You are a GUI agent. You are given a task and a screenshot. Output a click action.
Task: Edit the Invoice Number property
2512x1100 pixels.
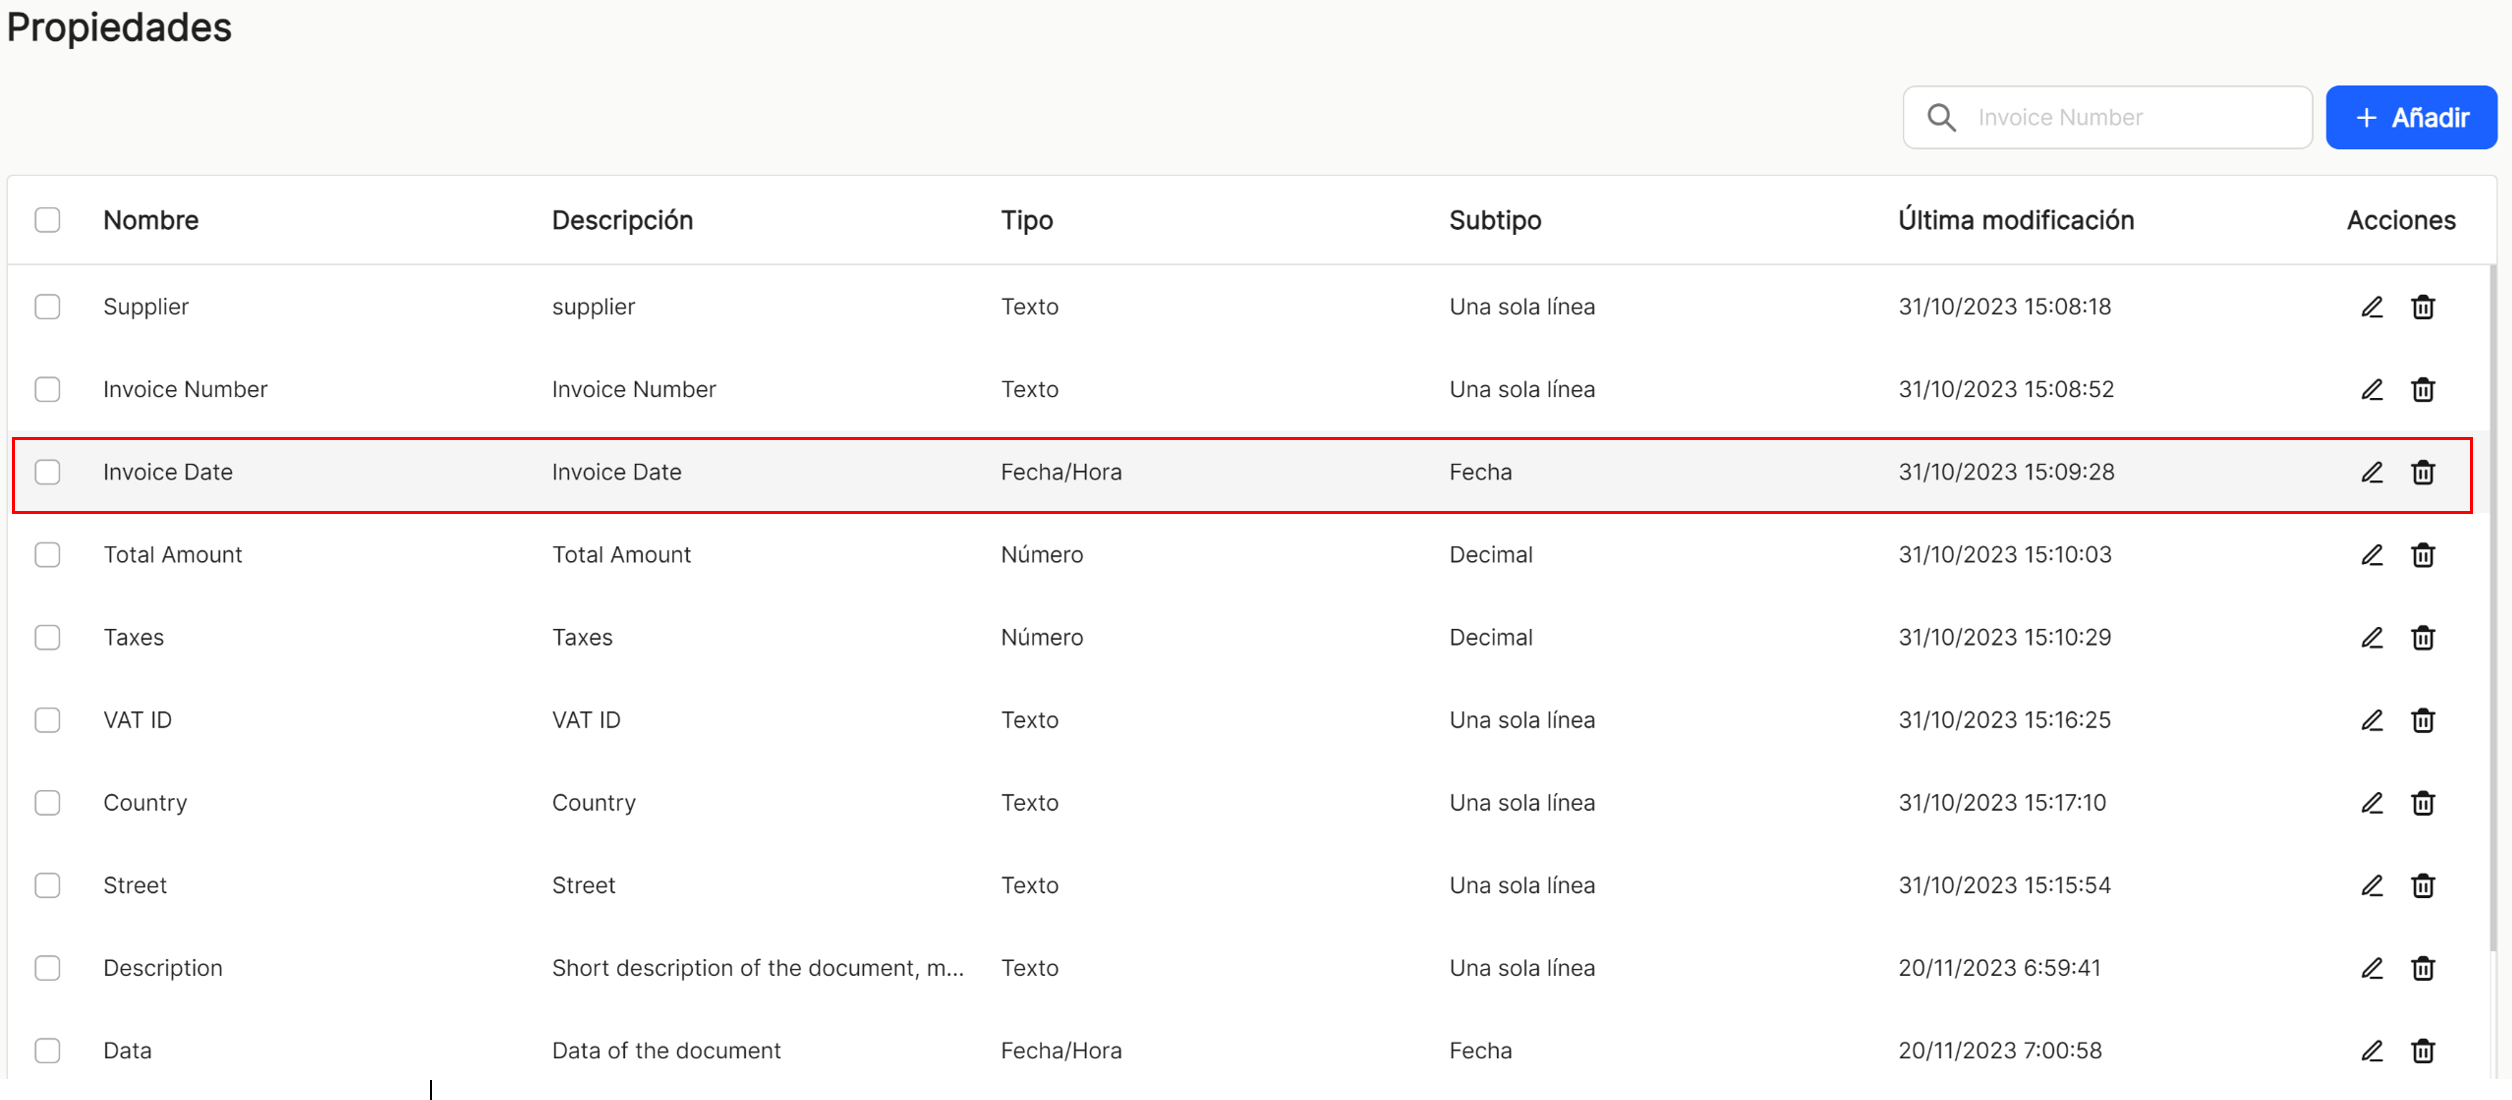(2372, 390)
